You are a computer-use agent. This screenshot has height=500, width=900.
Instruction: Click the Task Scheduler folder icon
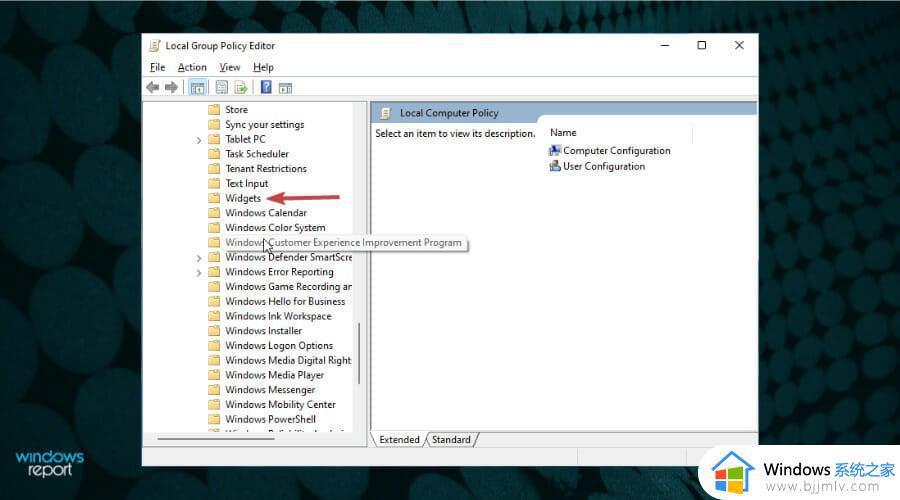click(214, 154)
